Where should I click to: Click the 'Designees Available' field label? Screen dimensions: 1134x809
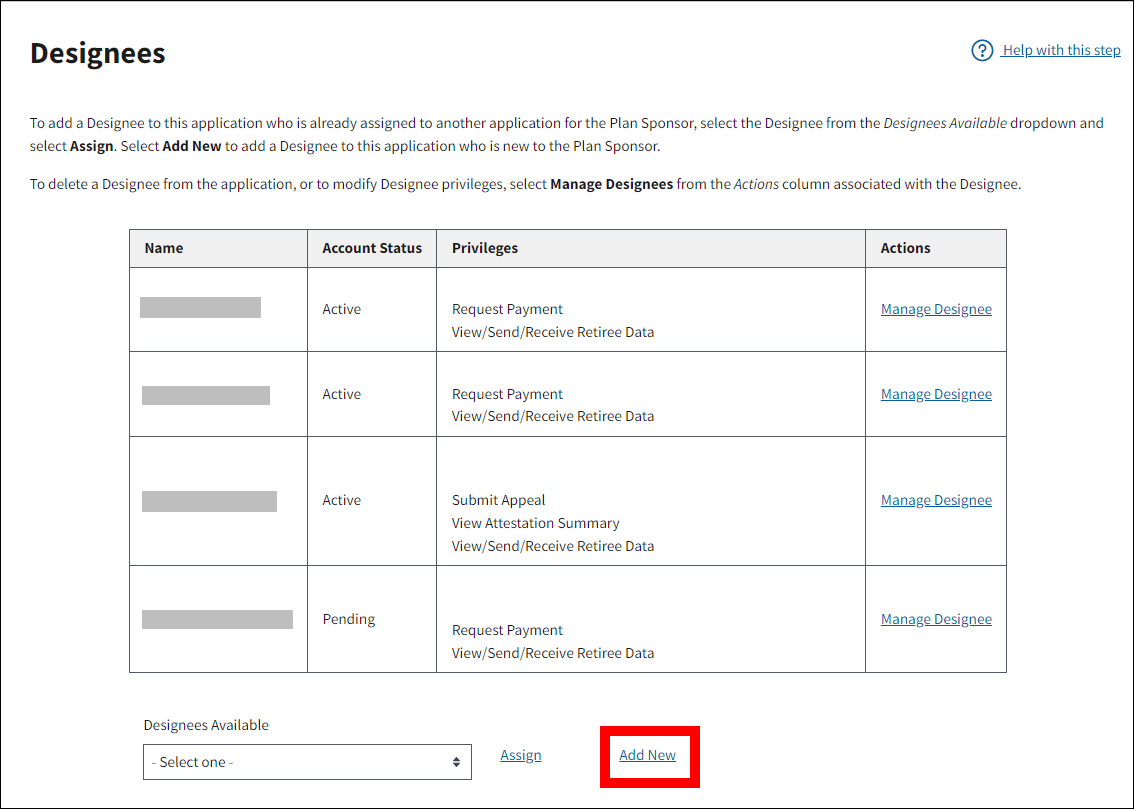pos(206,725)
